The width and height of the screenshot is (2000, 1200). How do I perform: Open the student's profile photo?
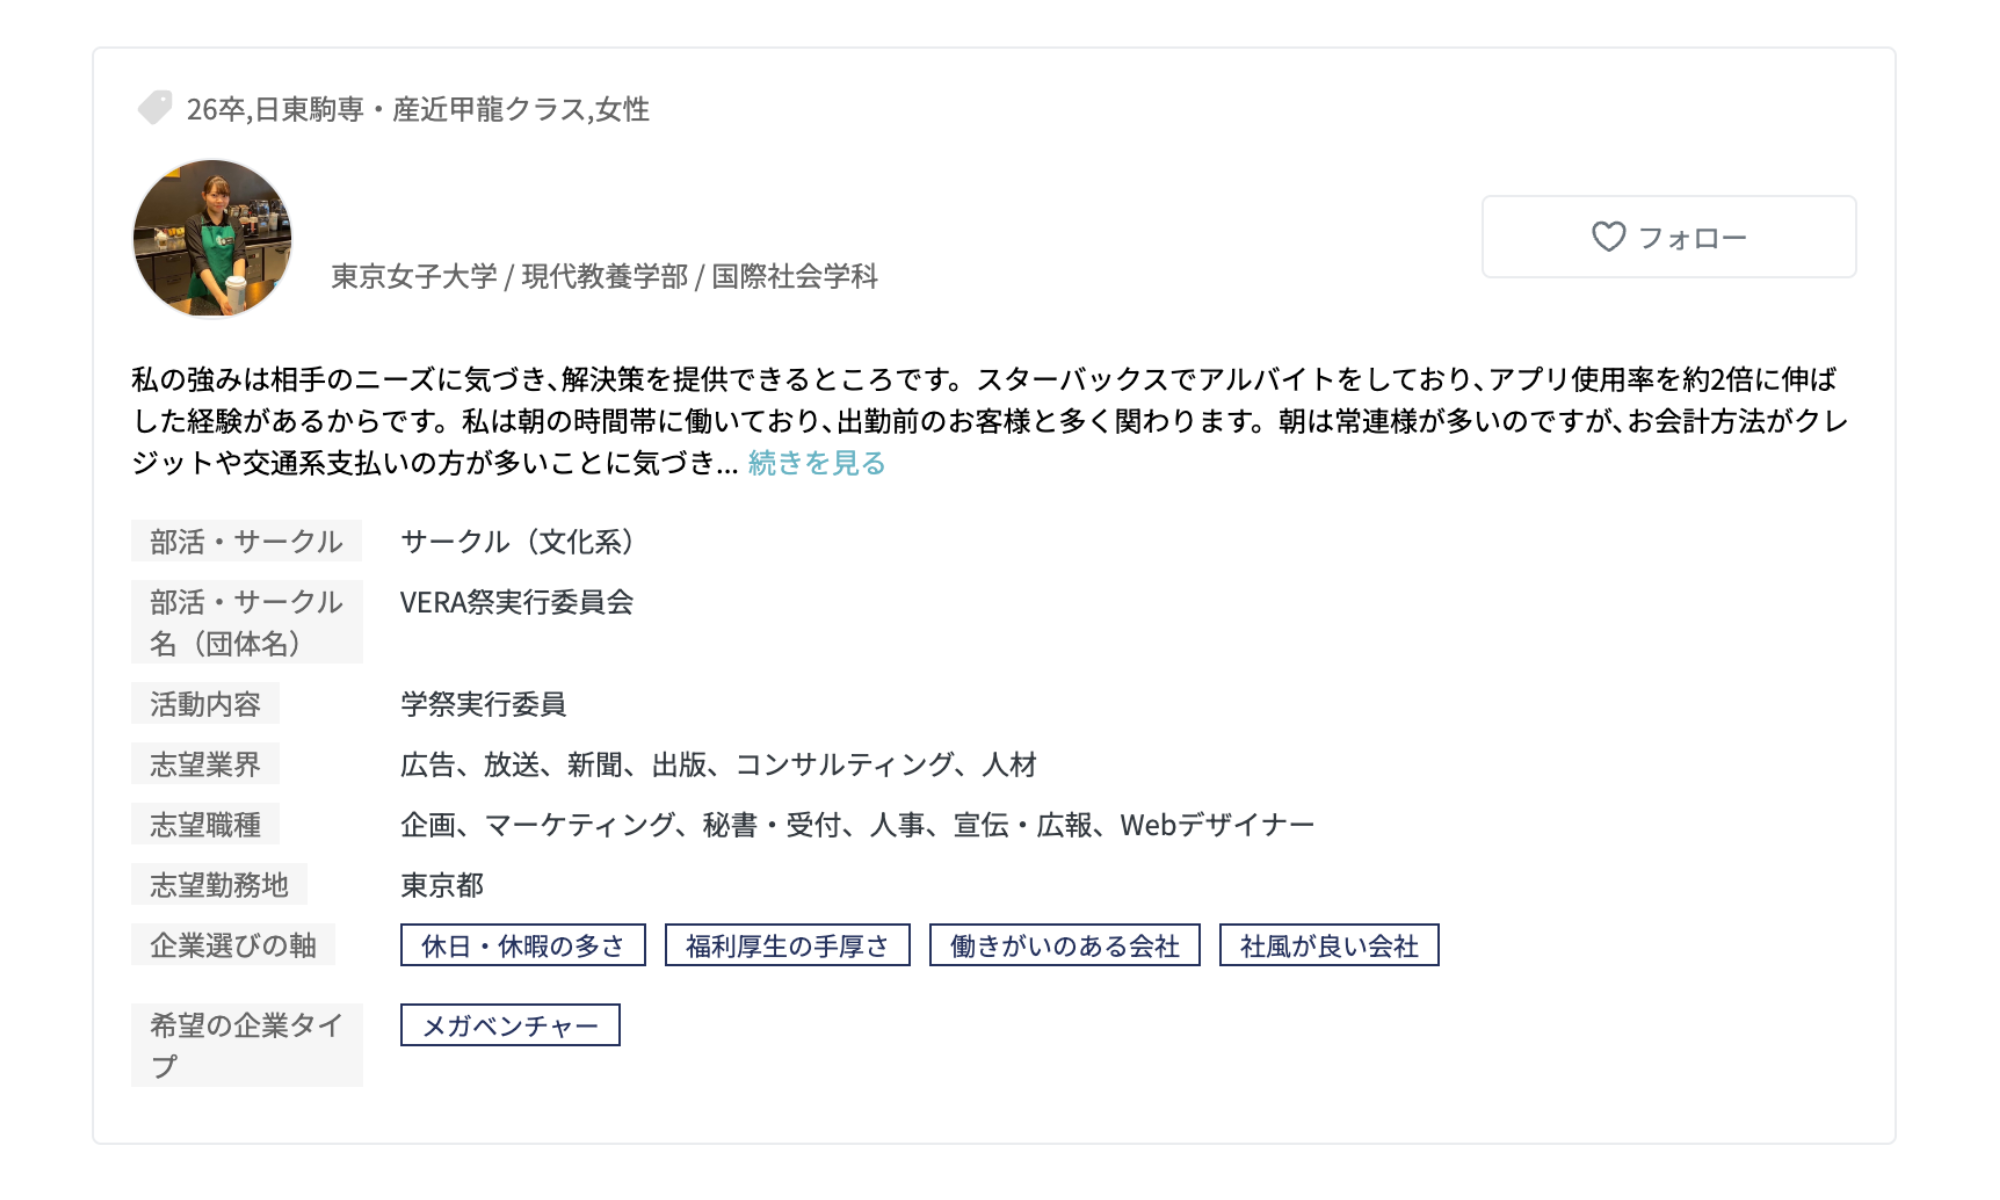click(x=212, y=238)
